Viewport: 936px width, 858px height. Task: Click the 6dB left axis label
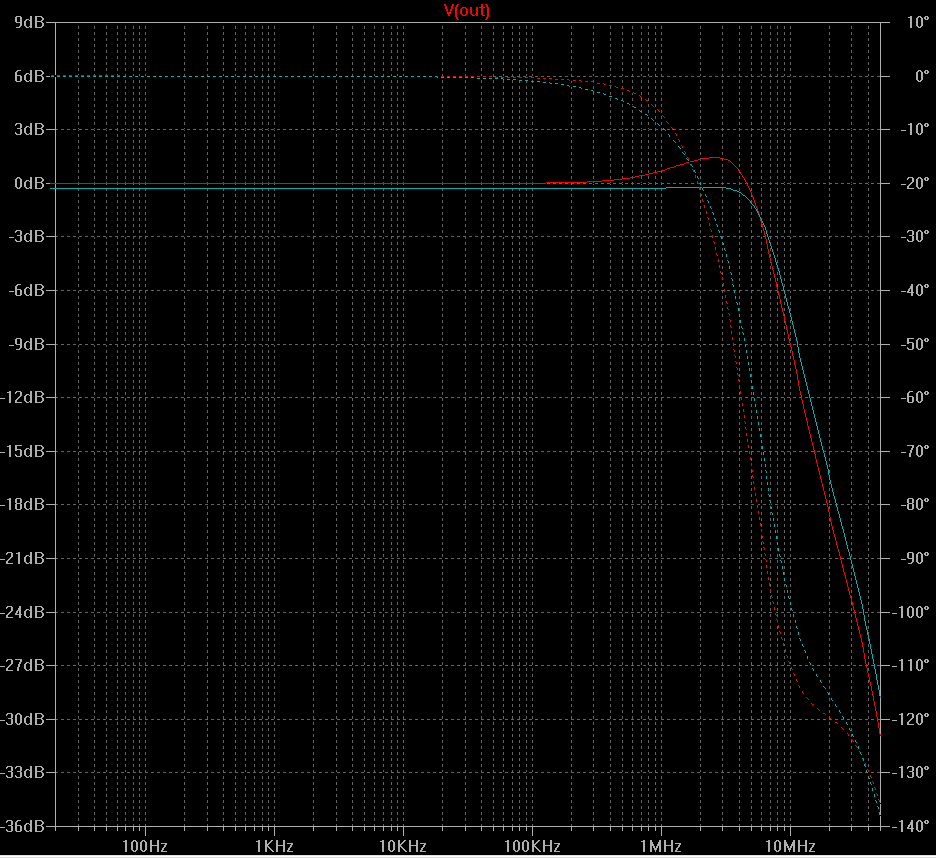(x=29, y=76)
